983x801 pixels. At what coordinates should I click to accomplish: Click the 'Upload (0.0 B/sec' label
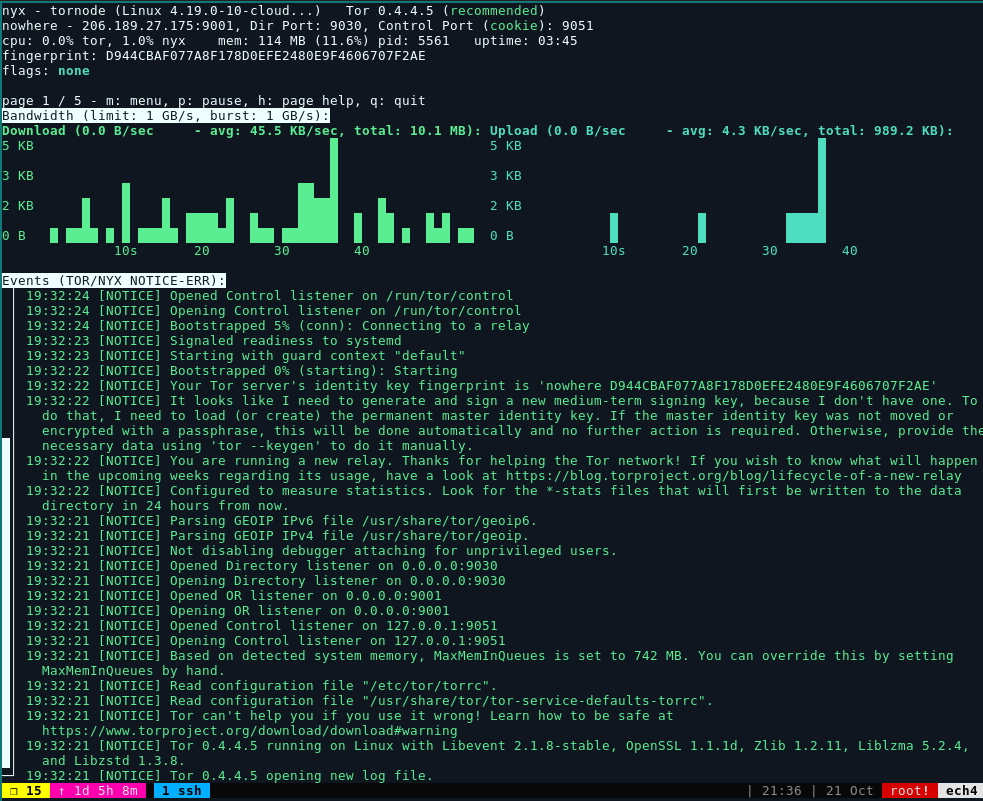(x=557, y=131)
